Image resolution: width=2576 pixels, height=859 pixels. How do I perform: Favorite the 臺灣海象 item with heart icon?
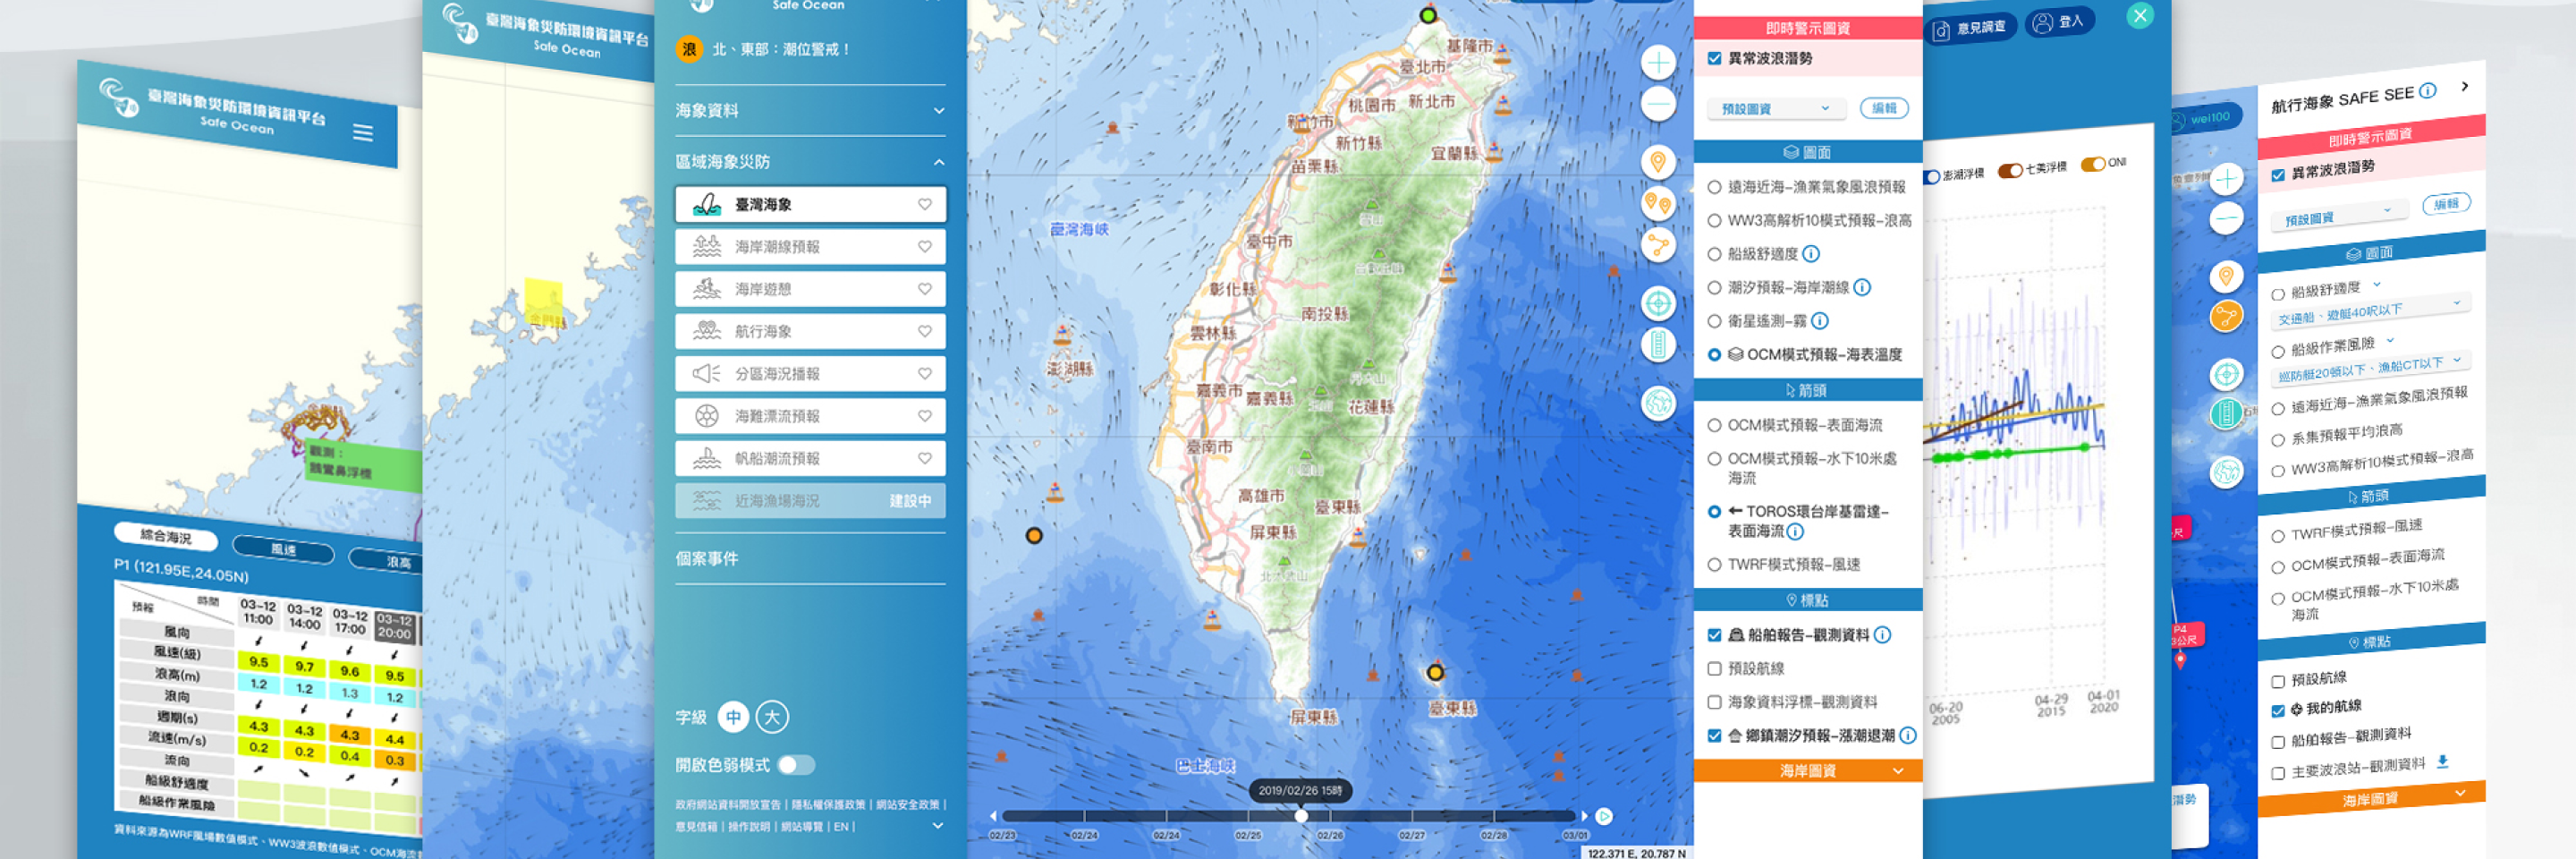[x=925, y=204]
